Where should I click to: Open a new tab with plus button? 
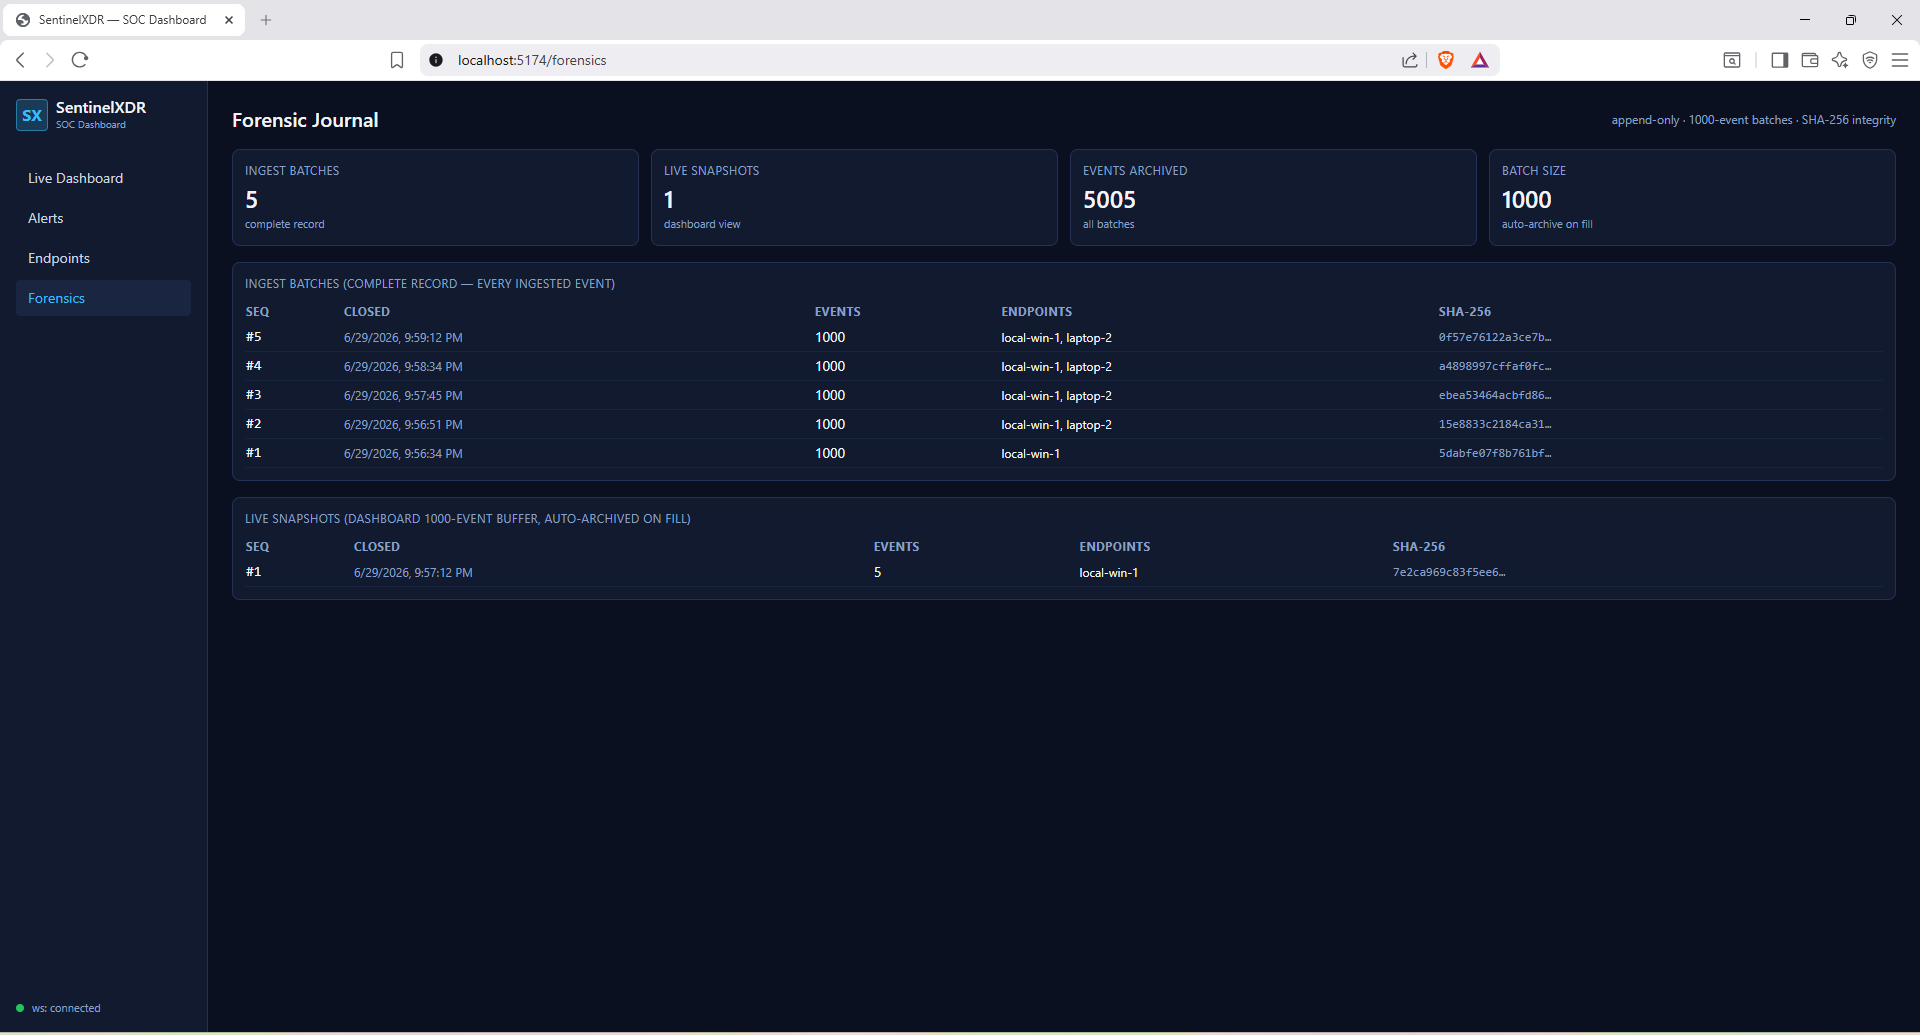266,20
